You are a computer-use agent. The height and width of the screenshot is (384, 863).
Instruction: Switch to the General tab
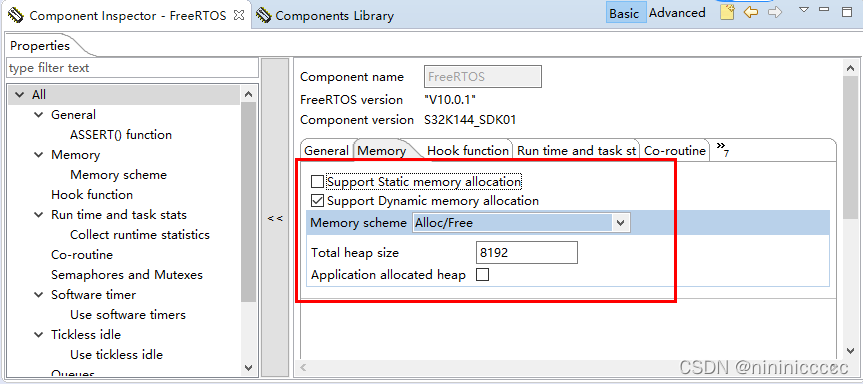326,151
